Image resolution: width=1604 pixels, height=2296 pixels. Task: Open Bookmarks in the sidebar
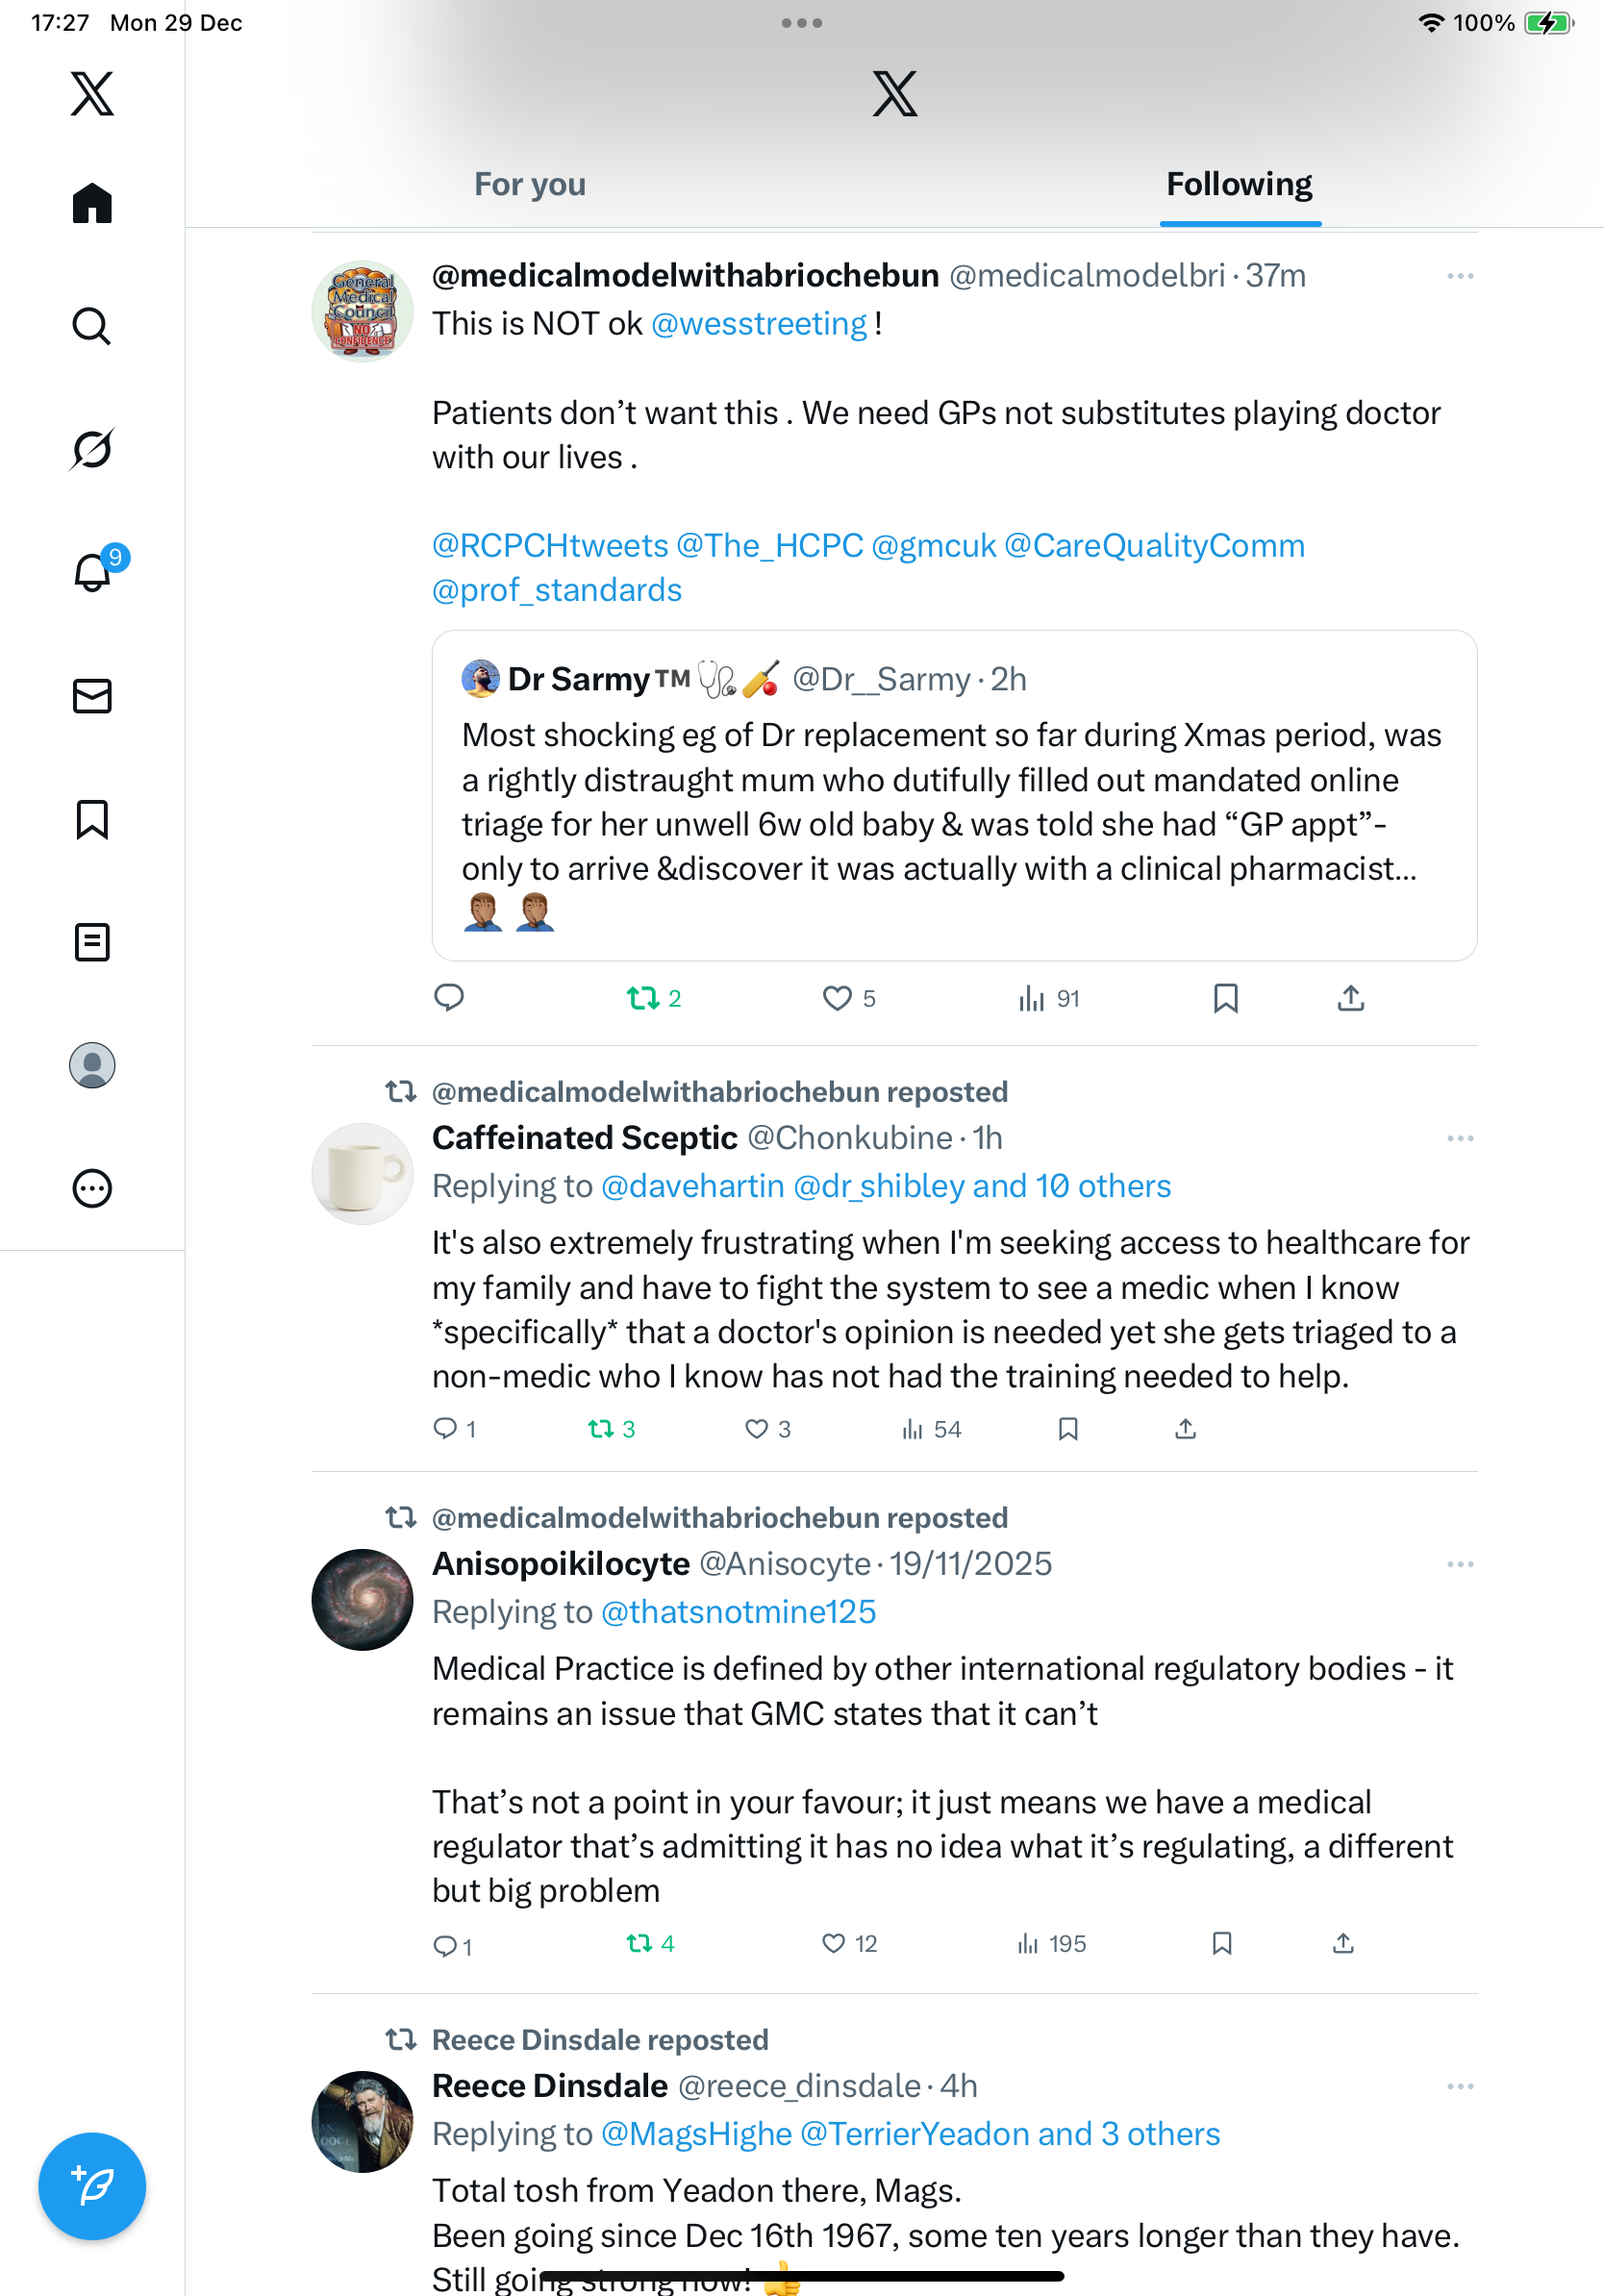[91, 819]
